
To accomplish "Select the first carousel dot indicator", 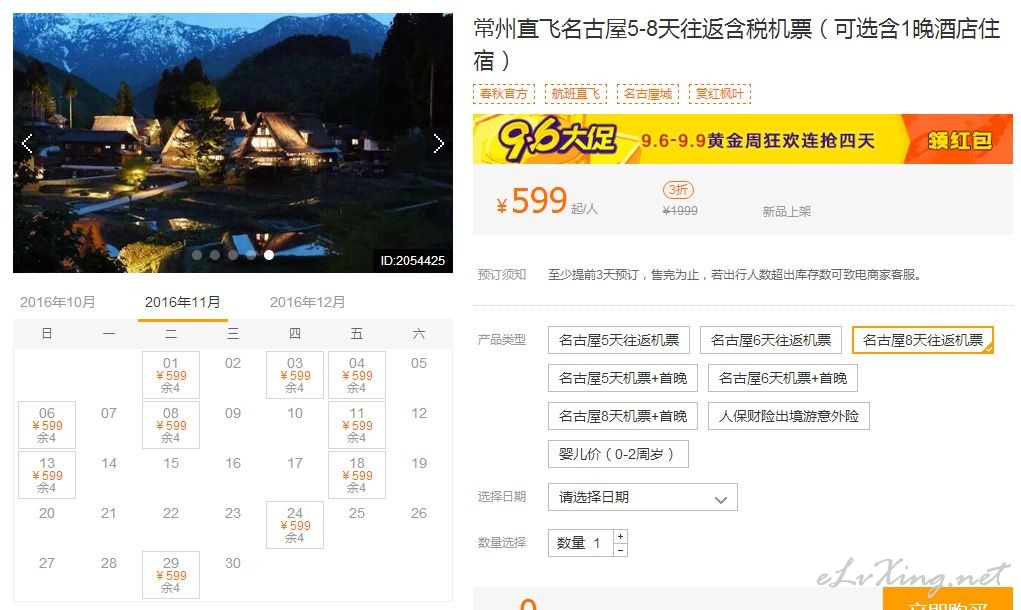I will point(197,255).
